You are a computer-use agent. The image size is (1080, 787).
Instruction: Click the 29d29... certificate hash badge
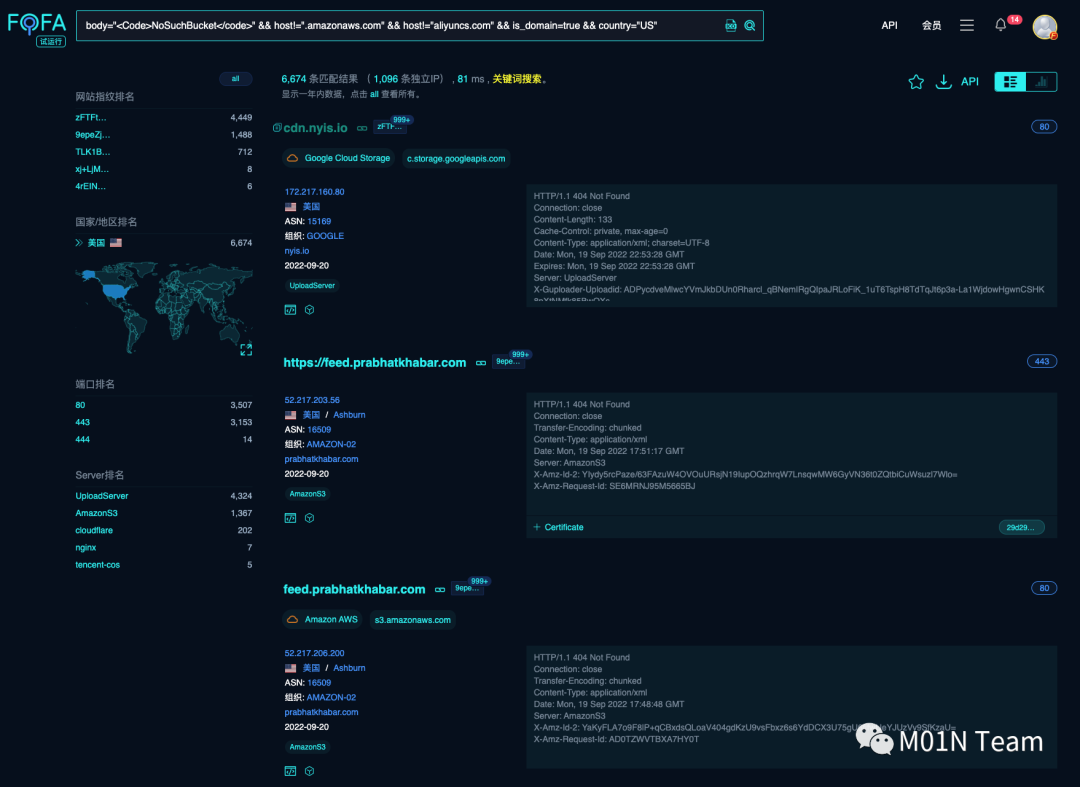point(1021,527)
